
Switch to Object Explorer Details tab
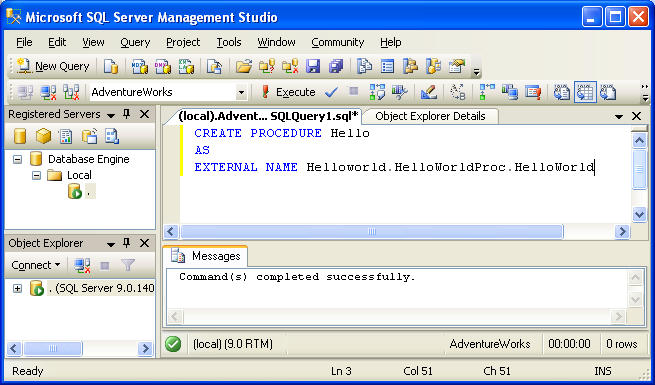(430, 116)
